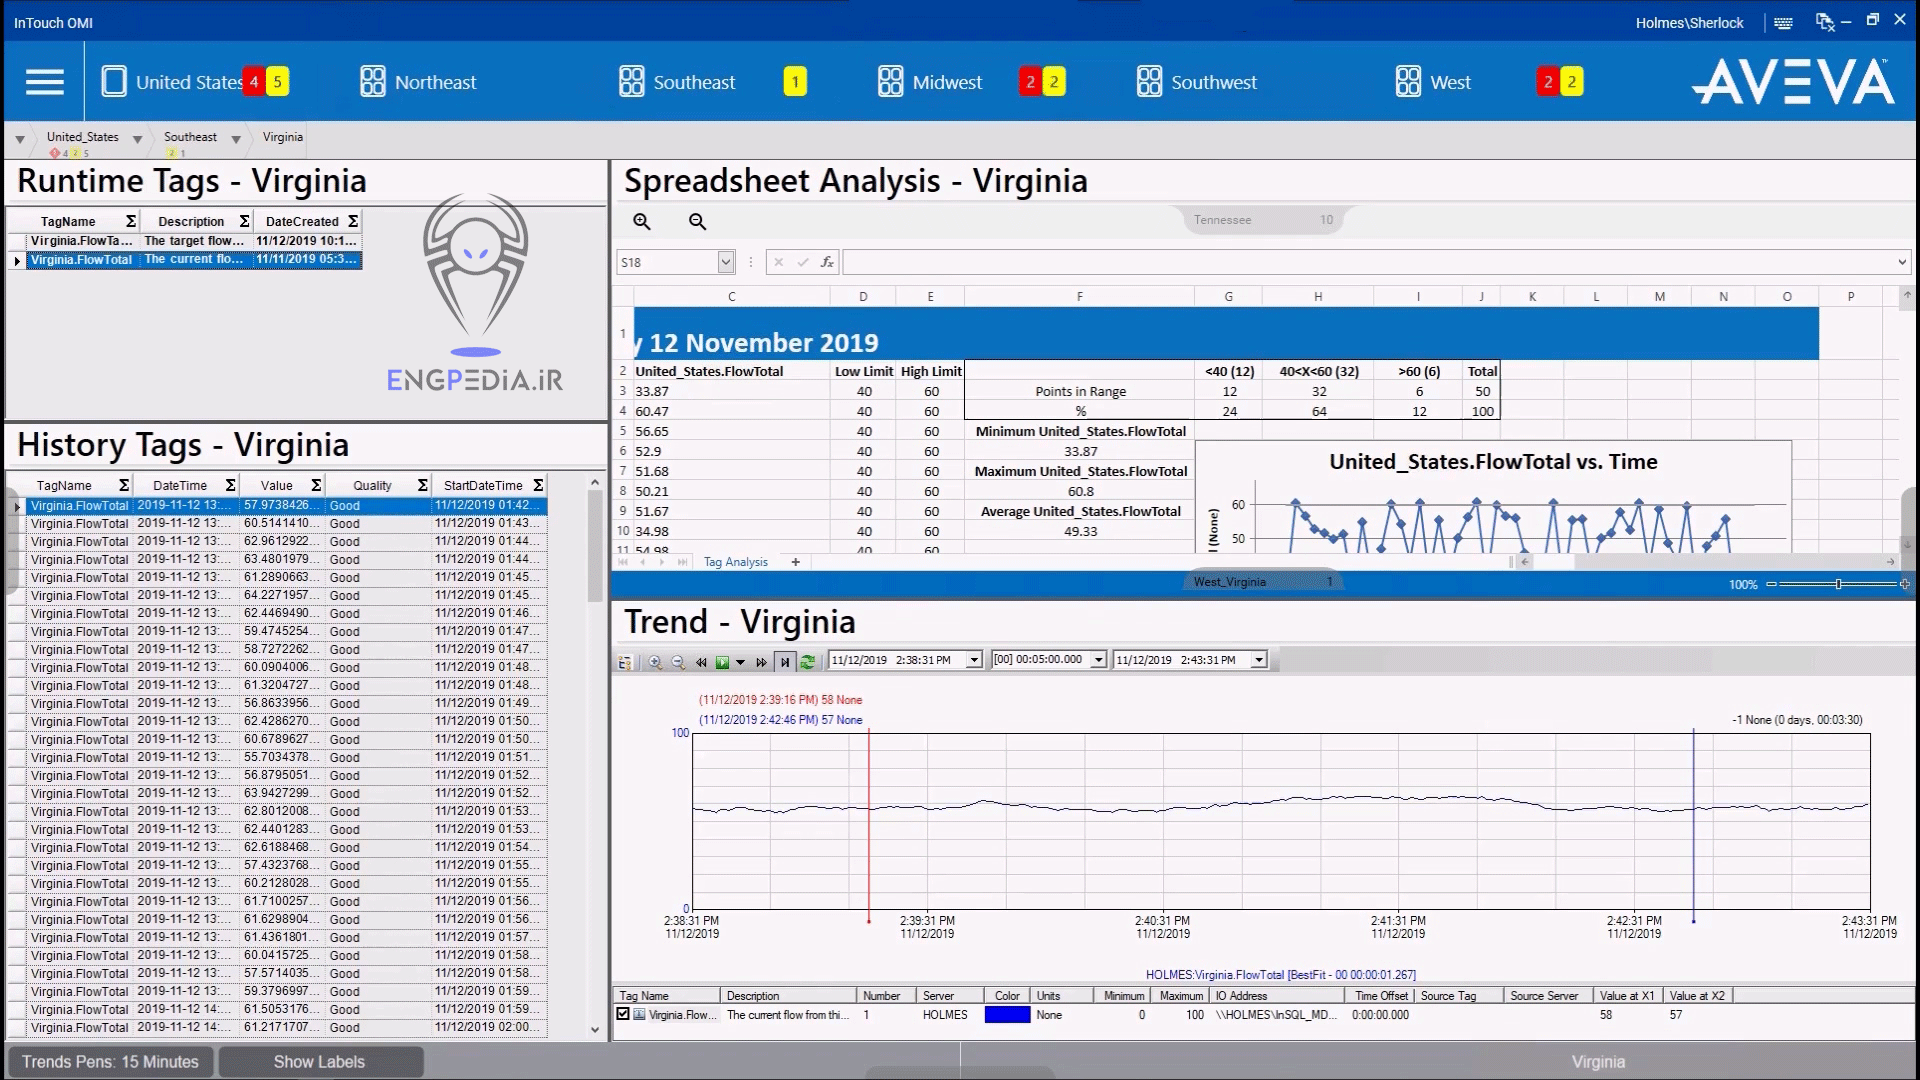The height and width of the screenshot is (1080, 1920).
Task: Click the yellow alarm badge on Southeast
Action: point(795,82)
